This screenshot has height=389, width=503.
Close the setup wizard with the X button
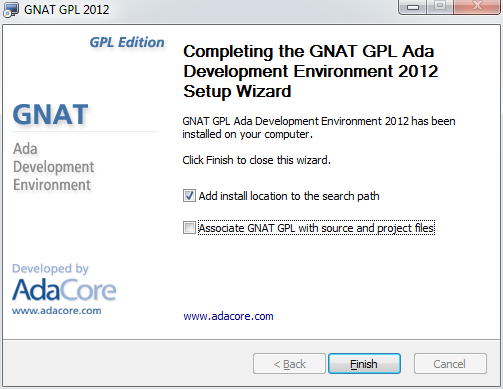(477, 6)
